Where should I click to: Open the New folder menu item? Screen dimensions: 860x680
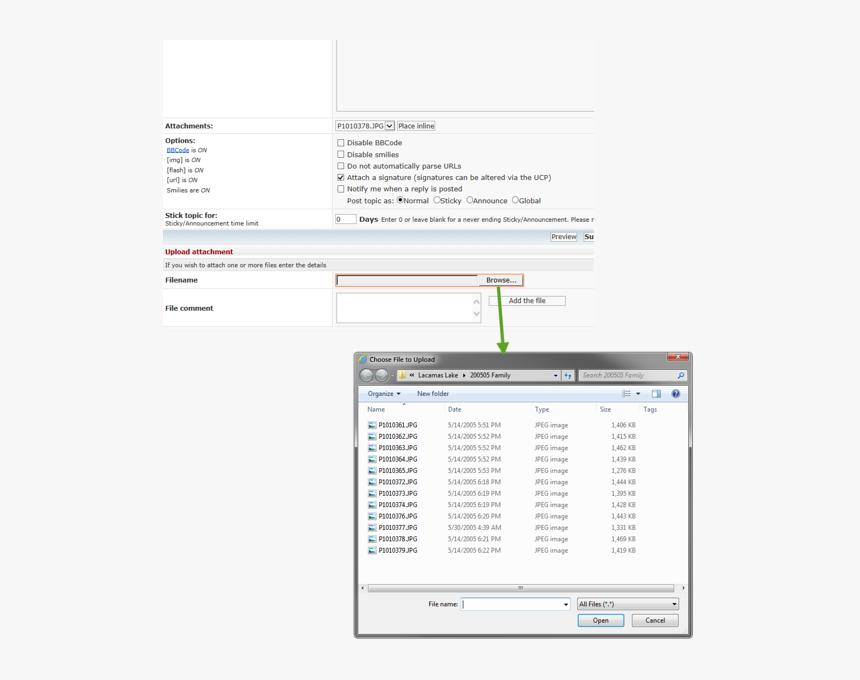point(432,393)
